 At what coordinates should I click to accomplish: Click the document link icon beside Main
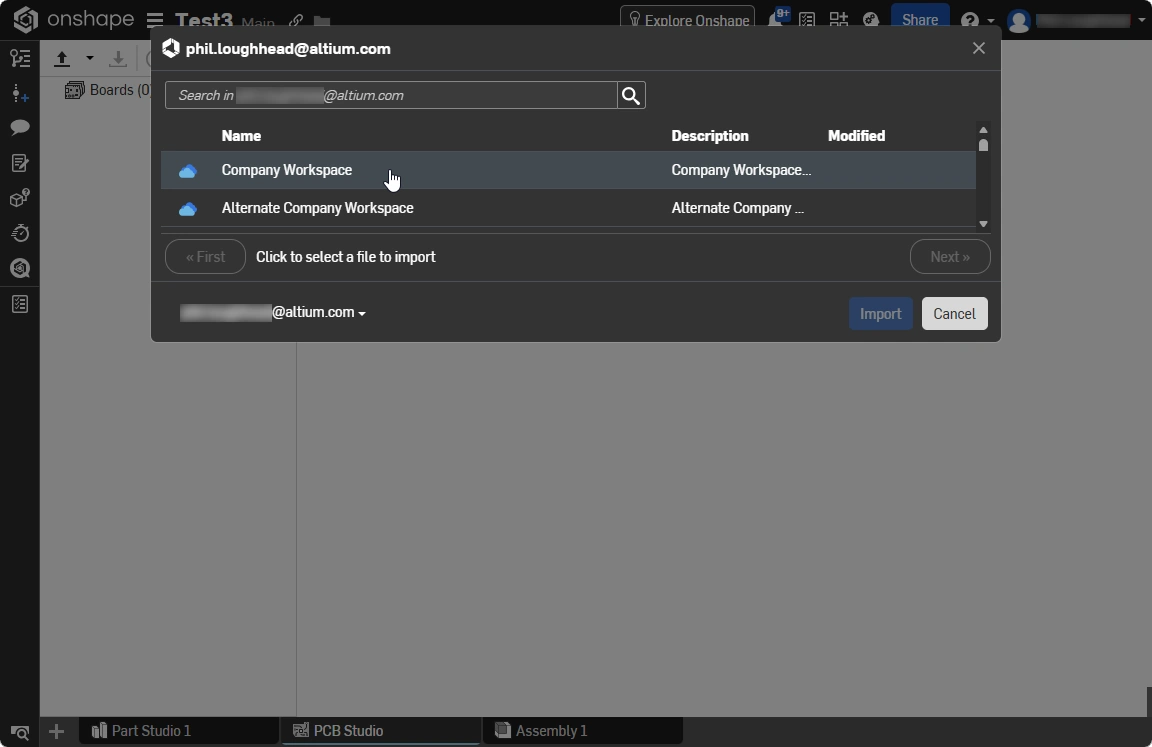(x=296, y=21)
